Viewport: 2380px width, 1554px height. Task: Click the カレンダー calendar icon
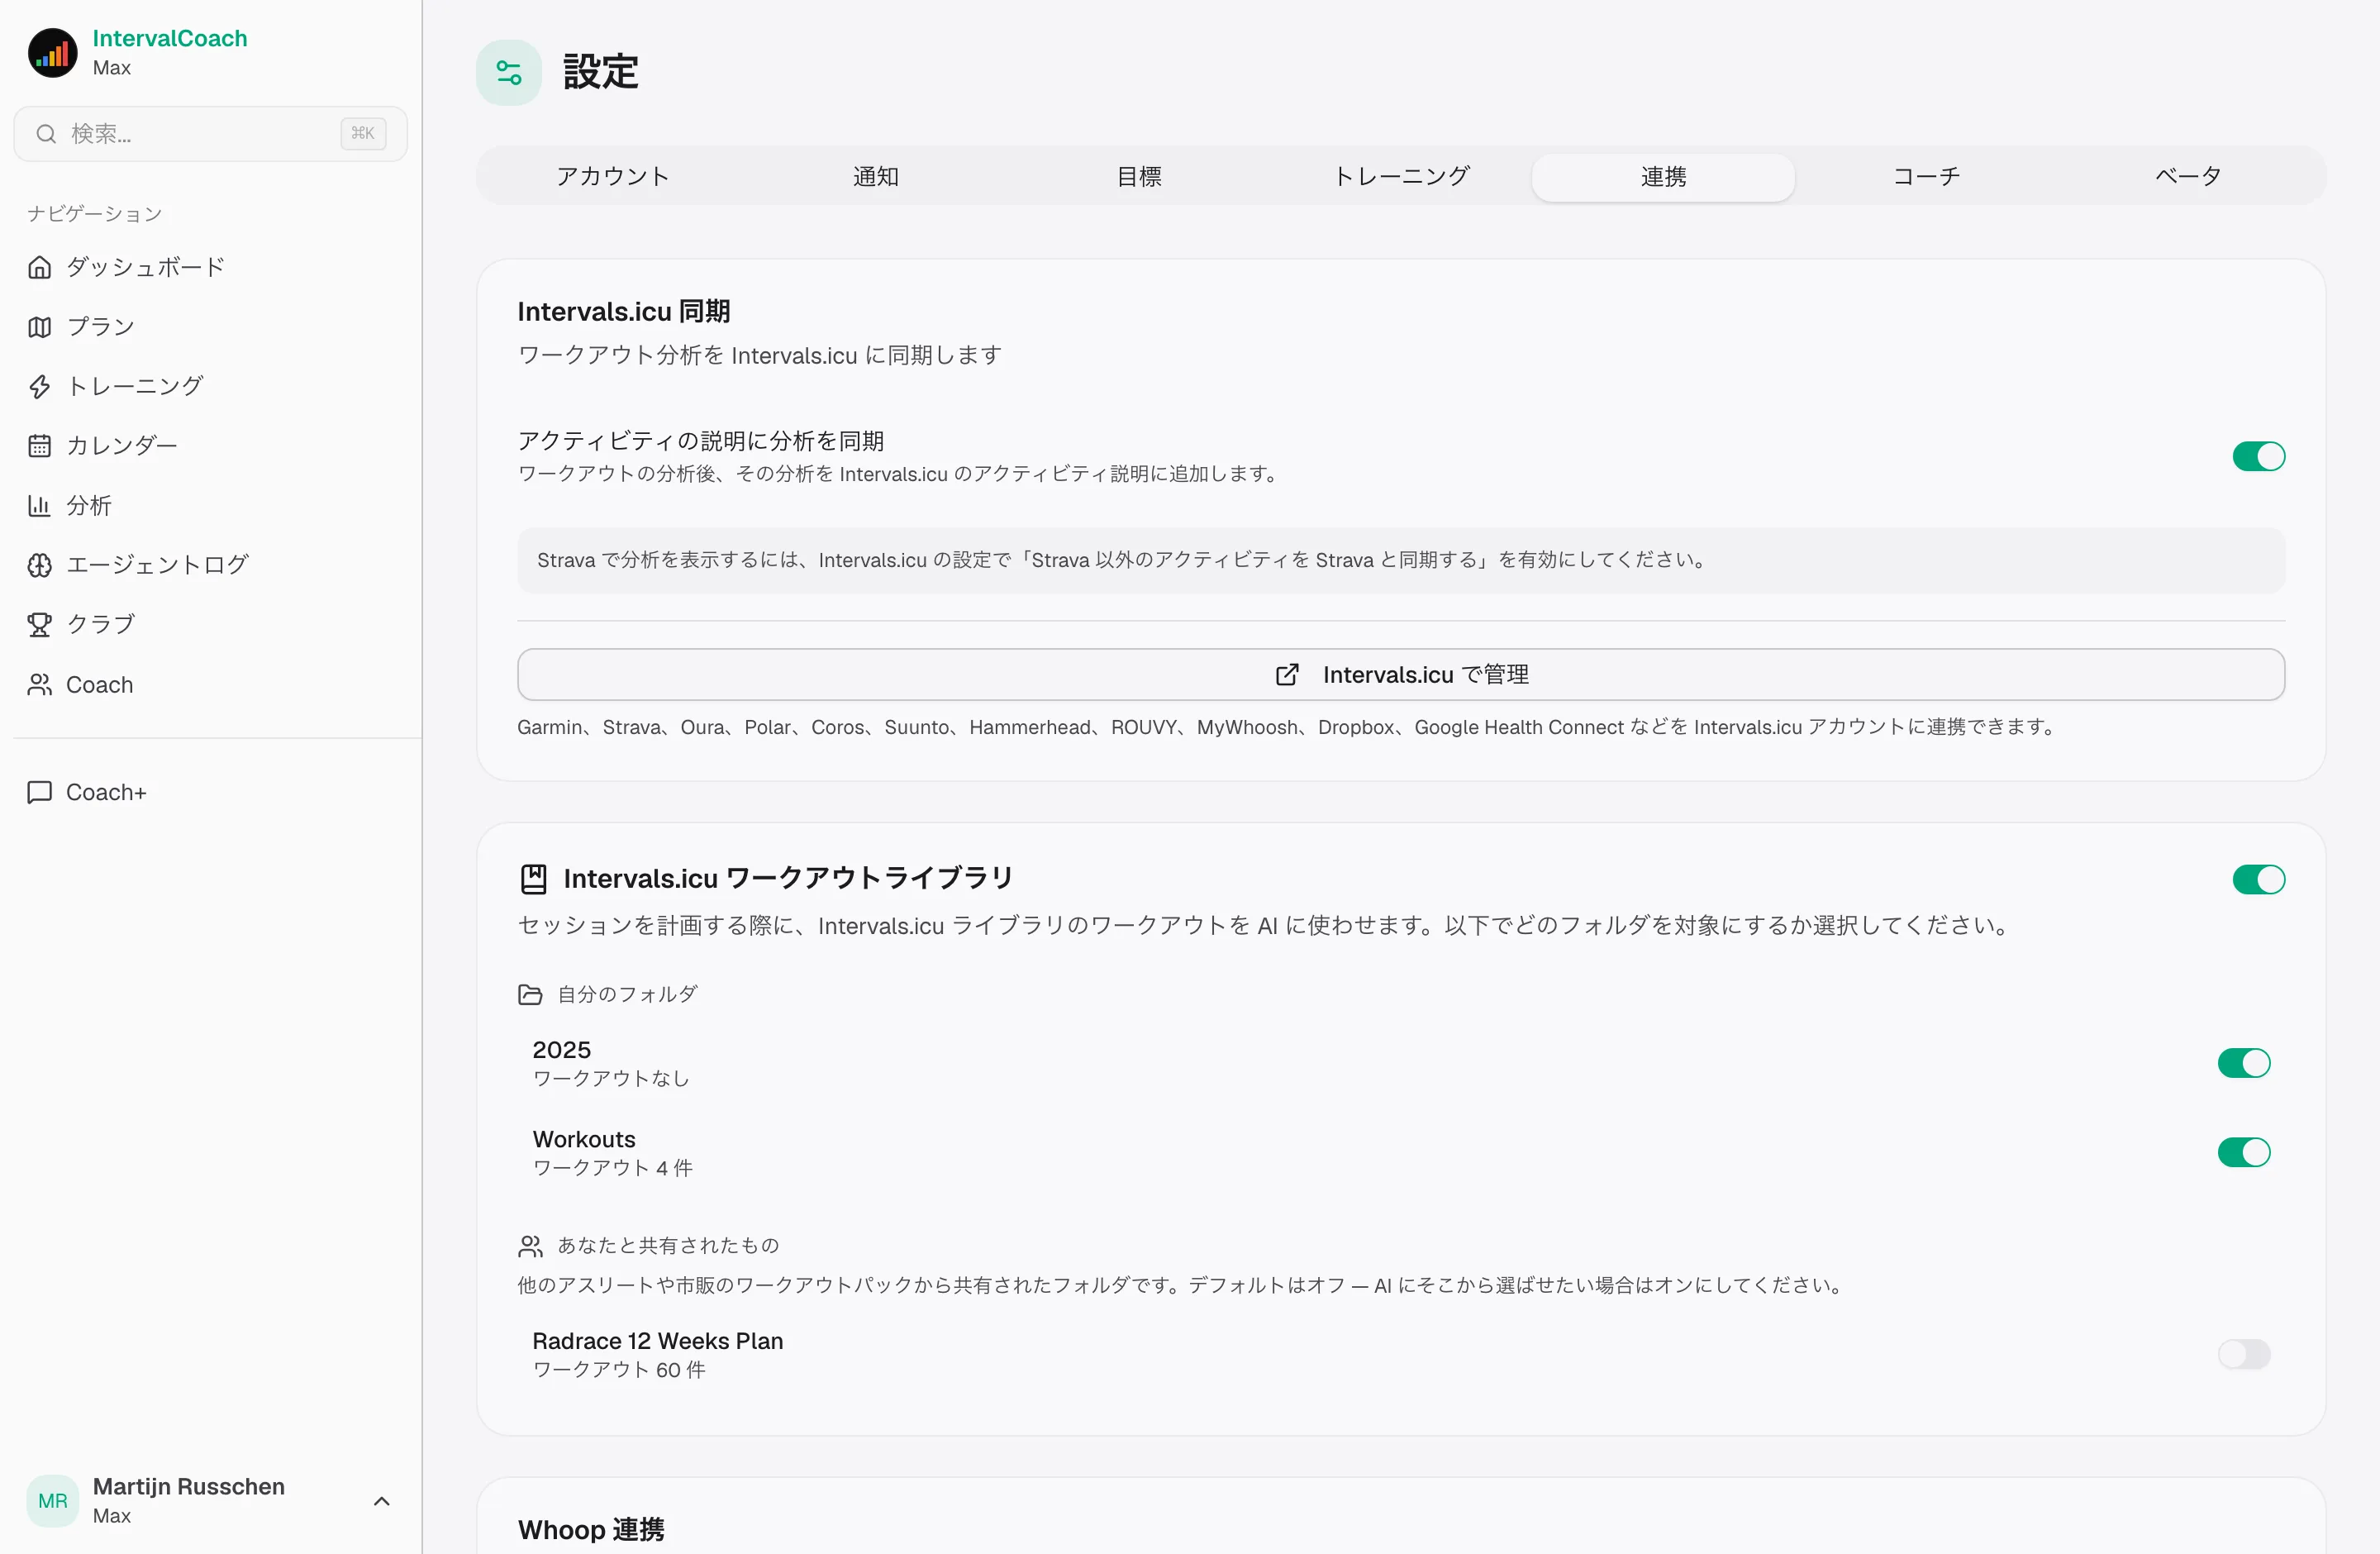click(40, 446)
